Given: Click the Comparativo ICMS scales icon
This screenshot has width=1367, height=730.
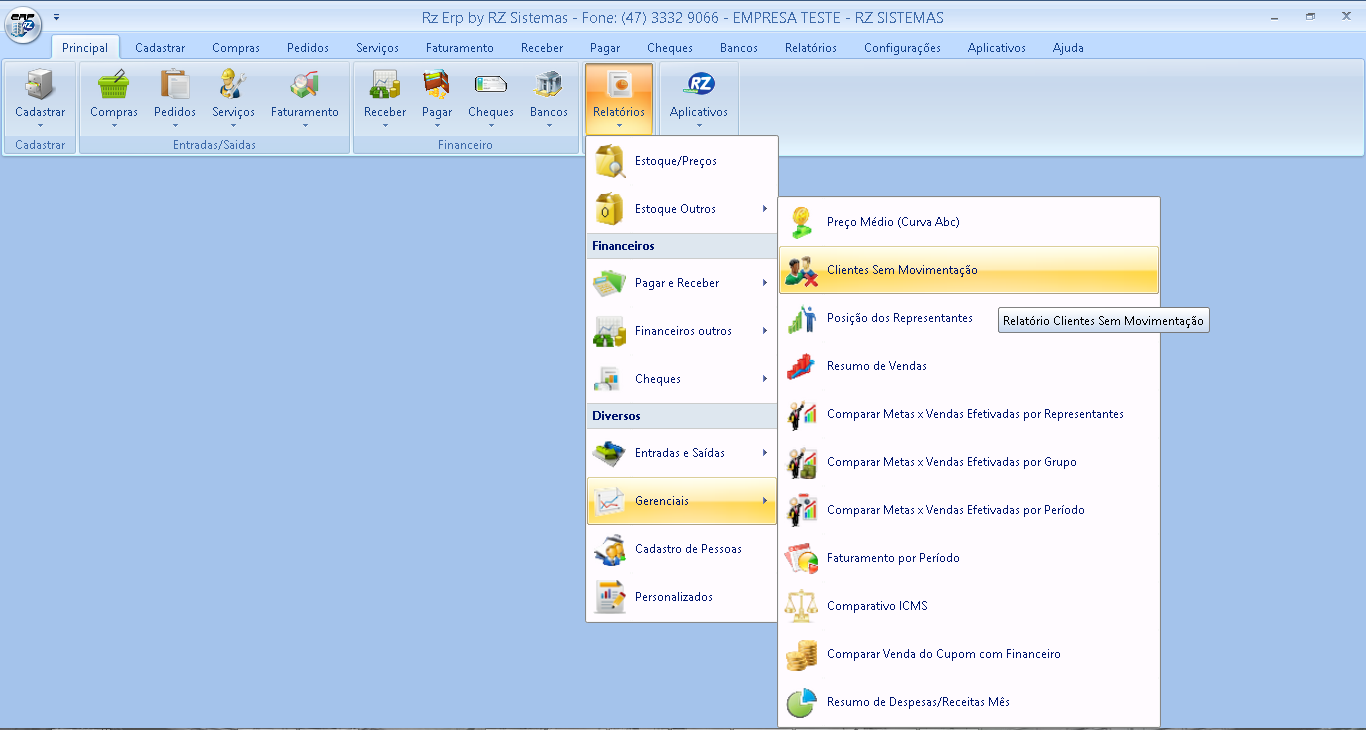Looking at the screenshot, I should [802, 606].
